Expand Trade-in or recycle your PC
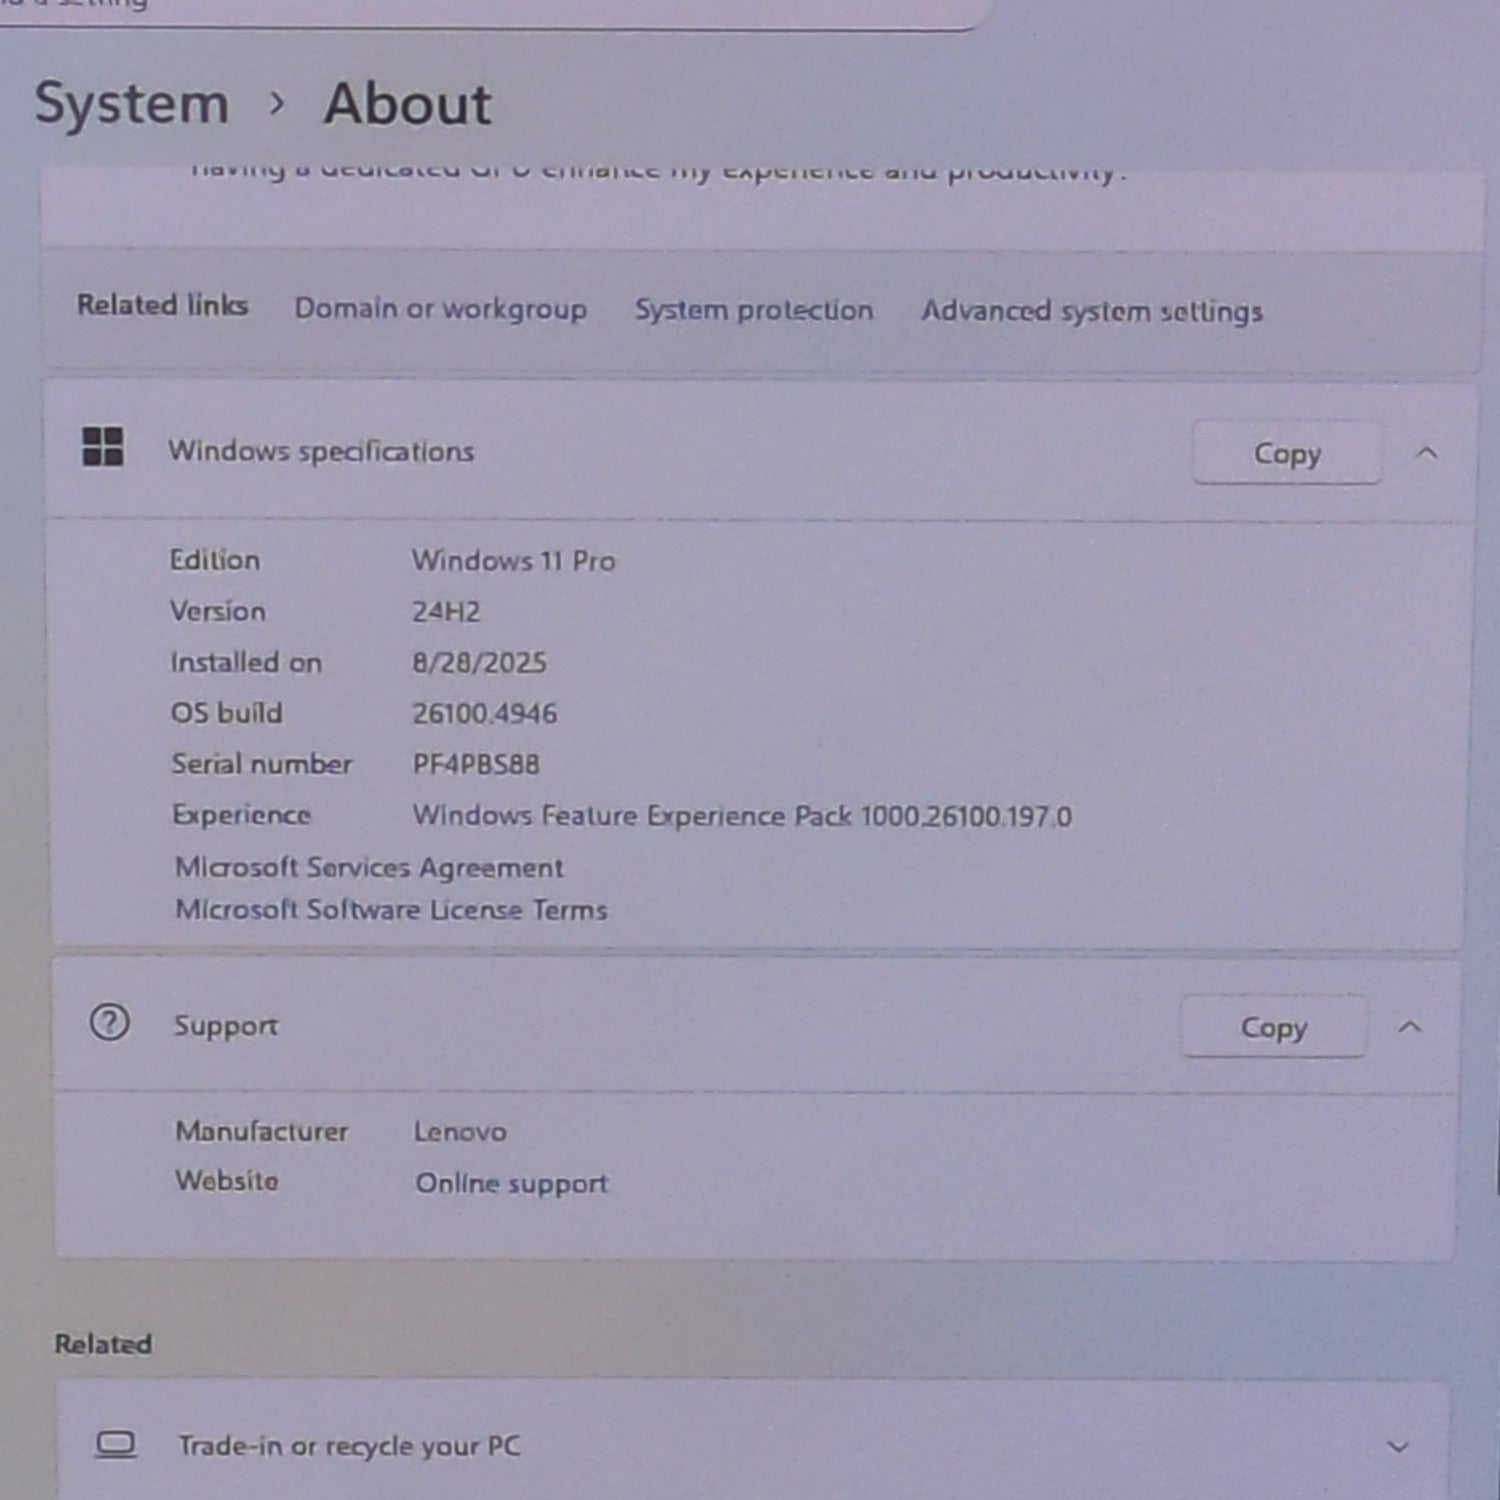The width and height of the screenshot is (1500, 1500). [x=1398, y=1447]
